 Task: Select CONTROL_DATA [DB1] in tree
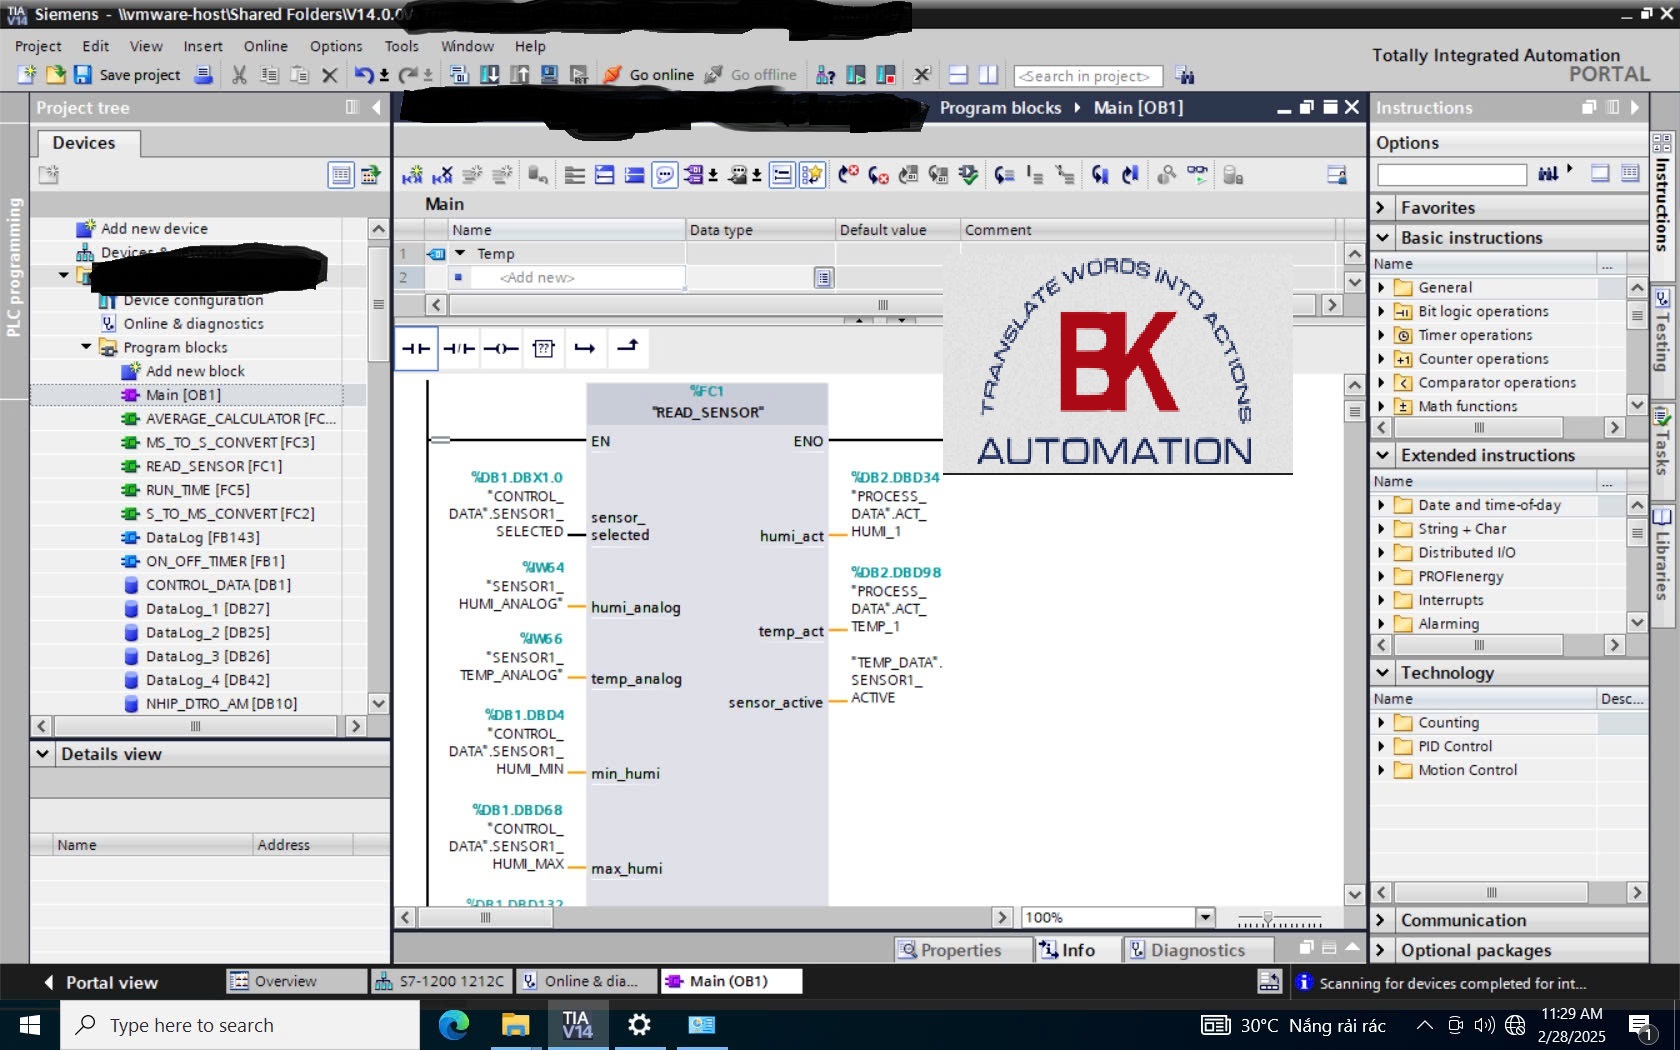click(x=218, y=585)
